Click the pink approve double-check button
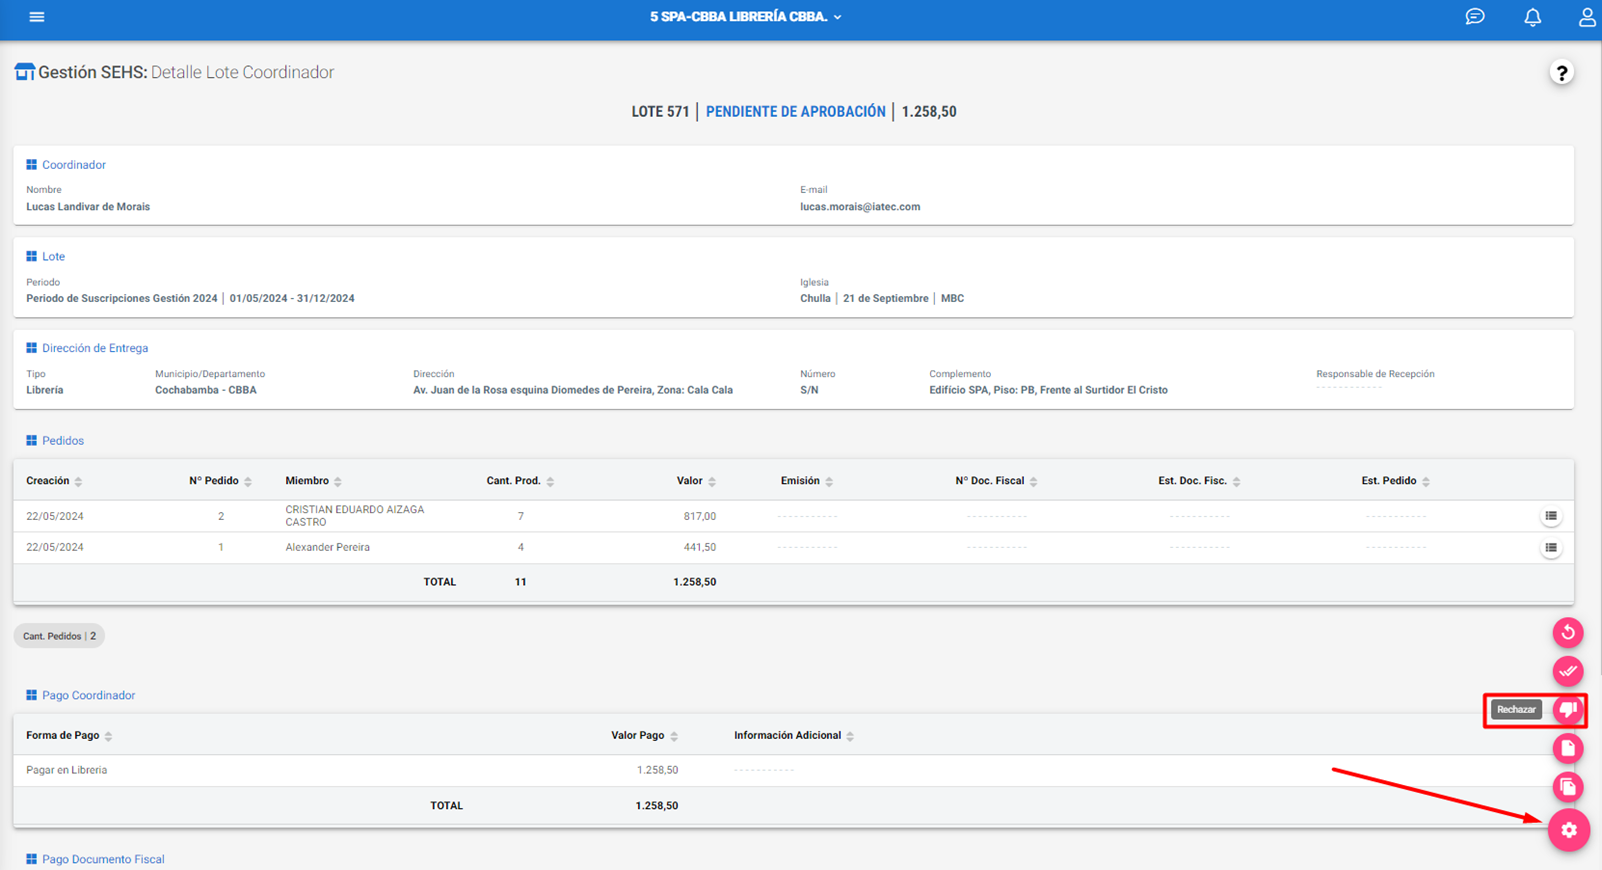 (1568, 671)
